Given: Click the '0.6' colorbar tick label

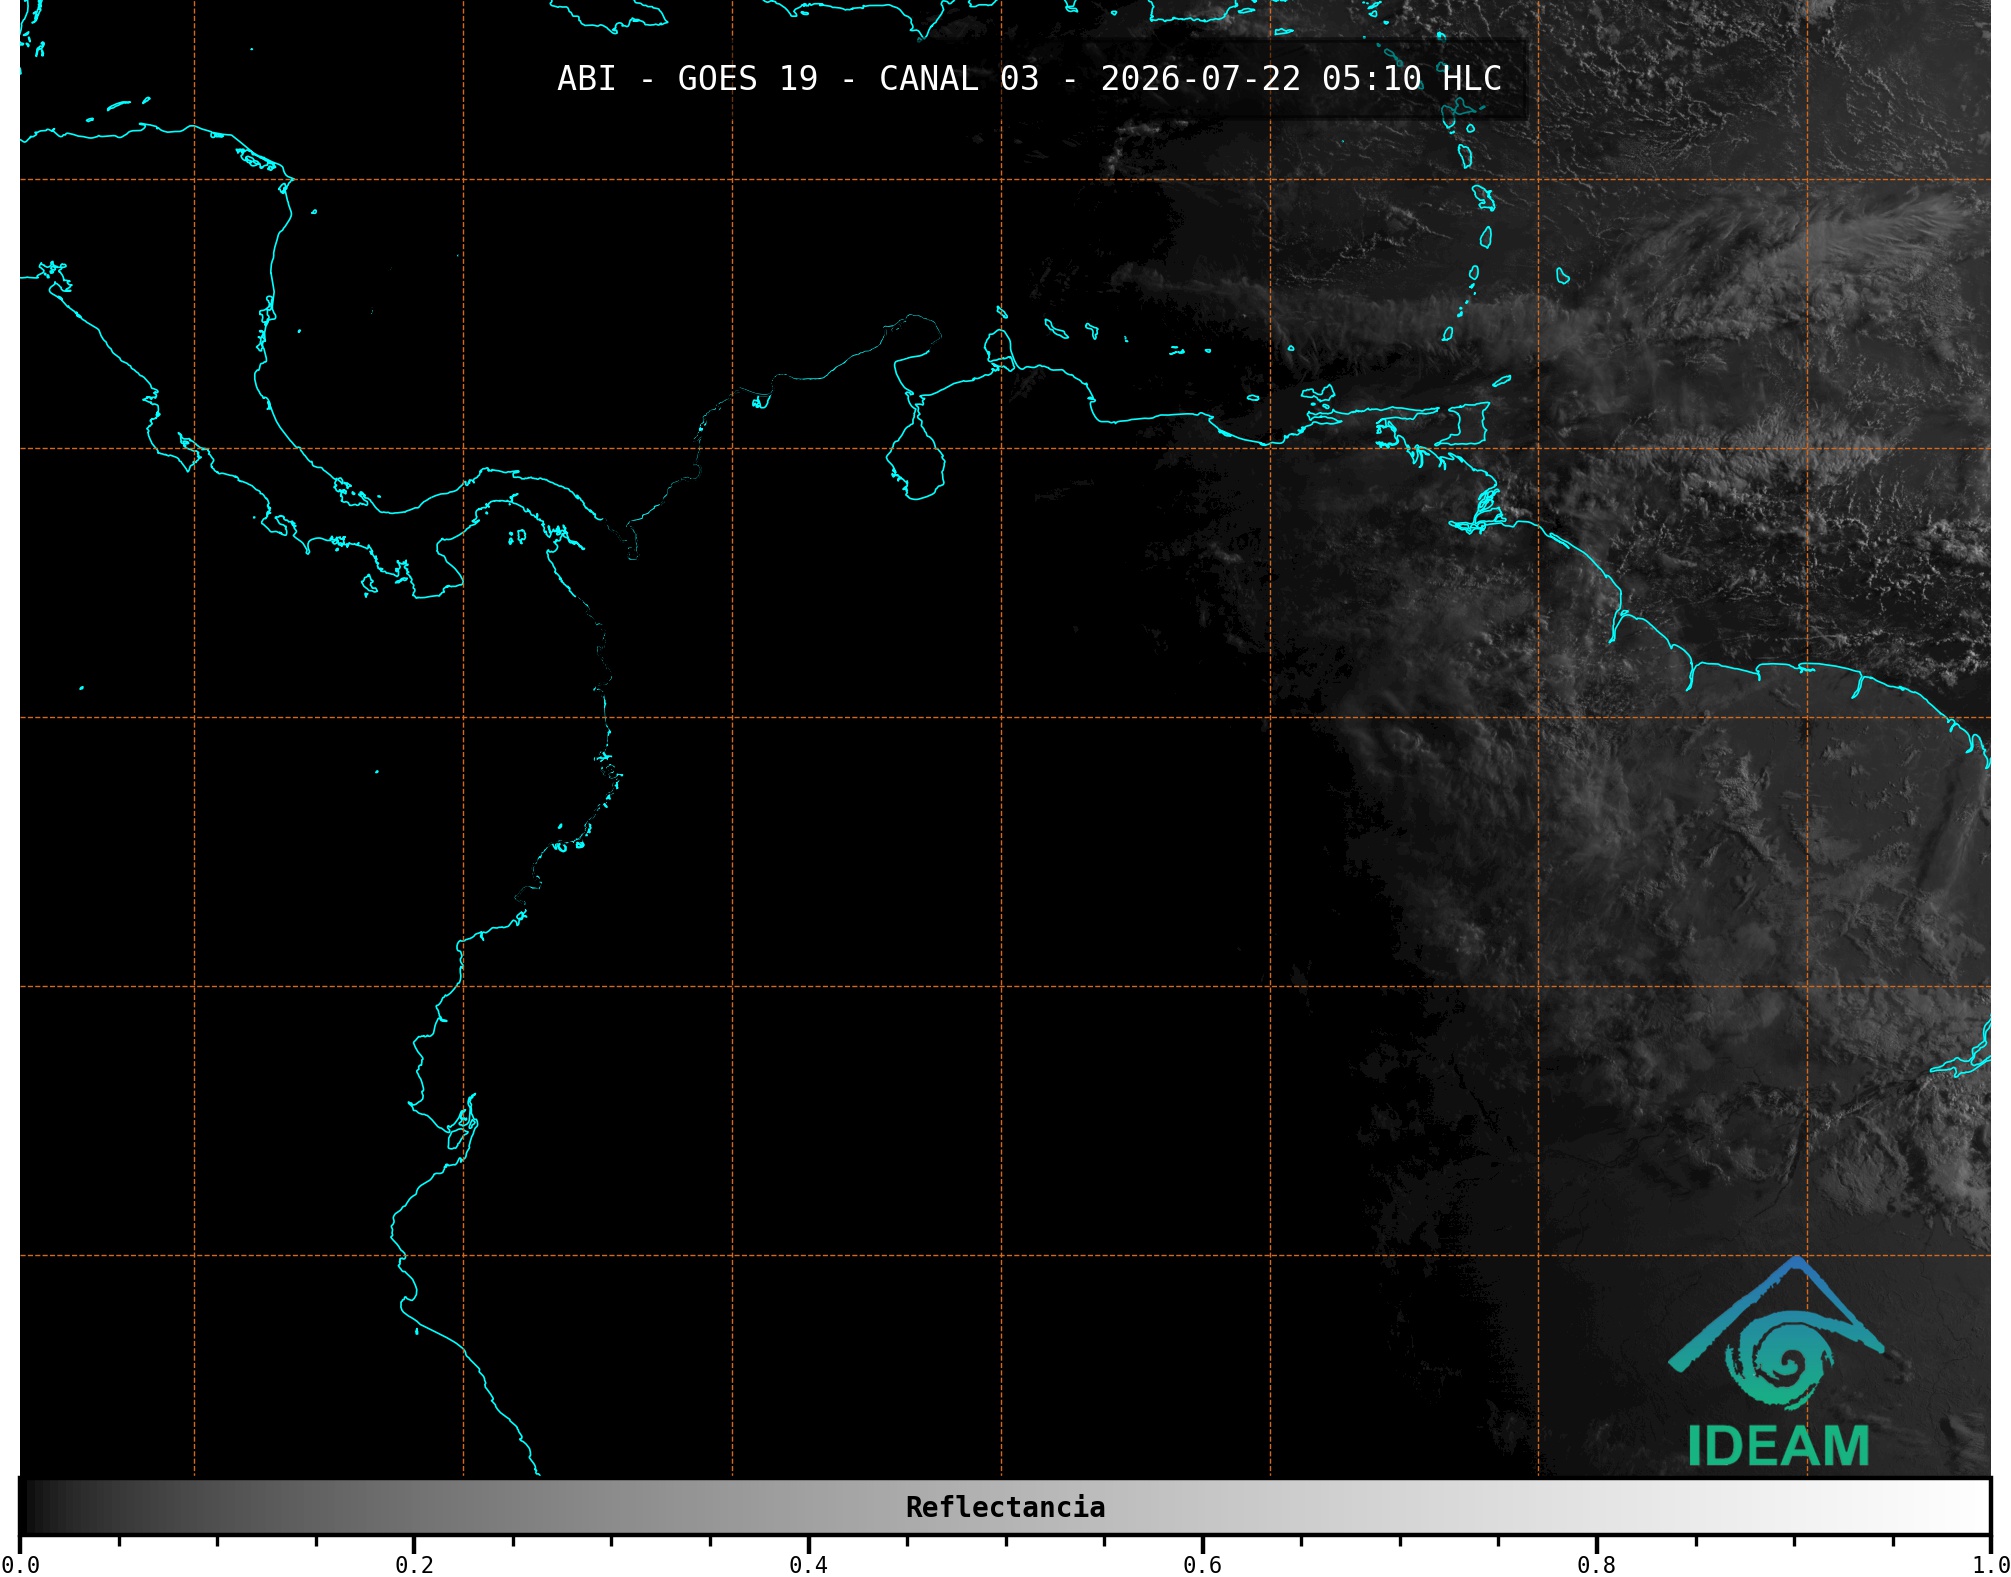Looking at the screenshot, I should (x=1202, y=1565).
